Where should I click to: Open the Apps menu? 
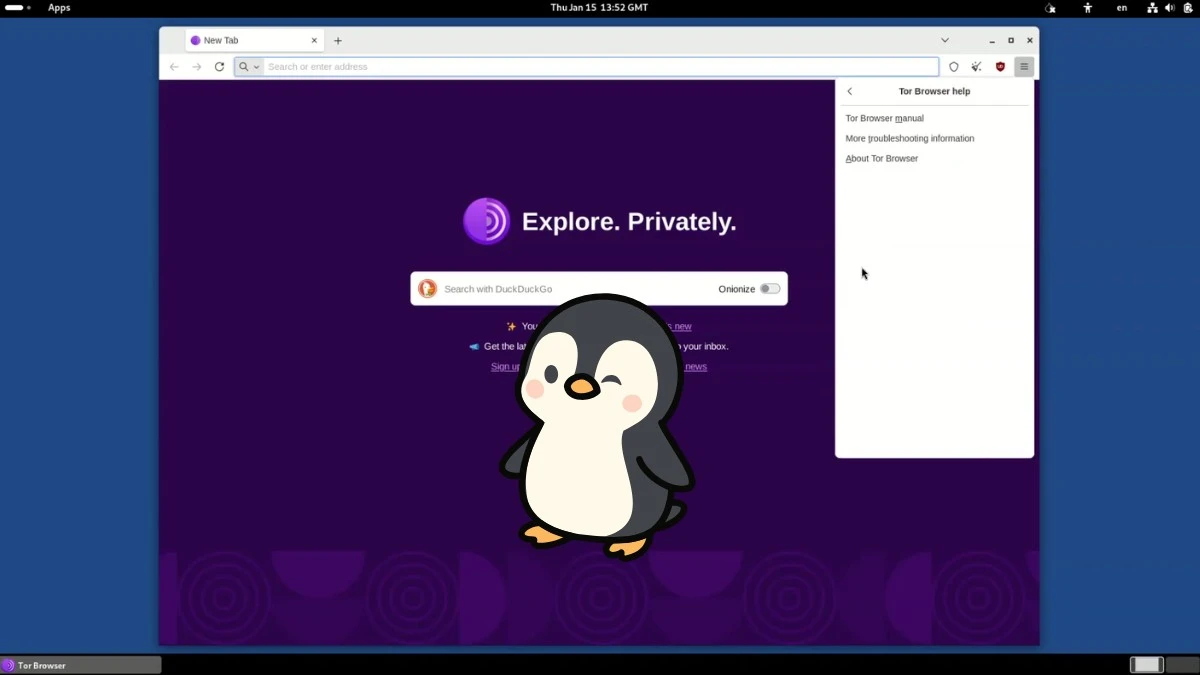point(59,8)
